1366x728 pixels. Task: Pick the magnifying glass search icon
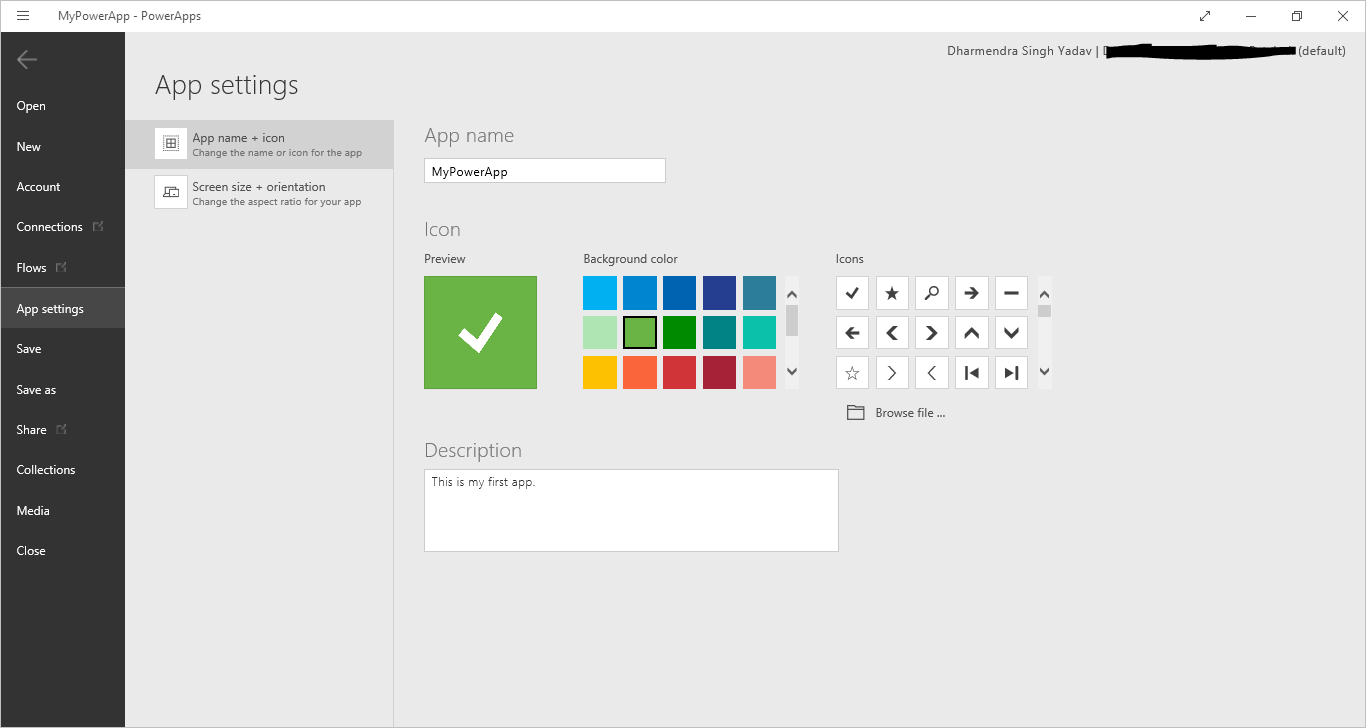pyautogui.click(x=932, y=293)
